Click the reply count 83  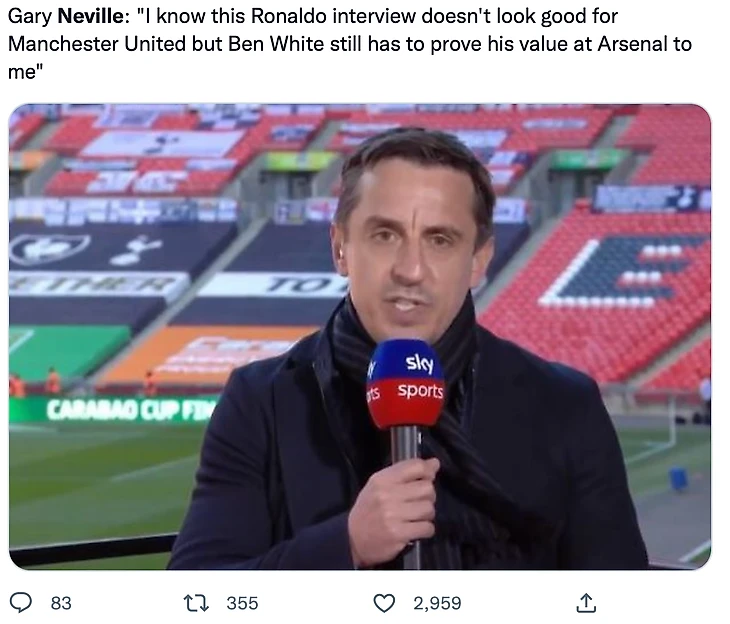61,603
